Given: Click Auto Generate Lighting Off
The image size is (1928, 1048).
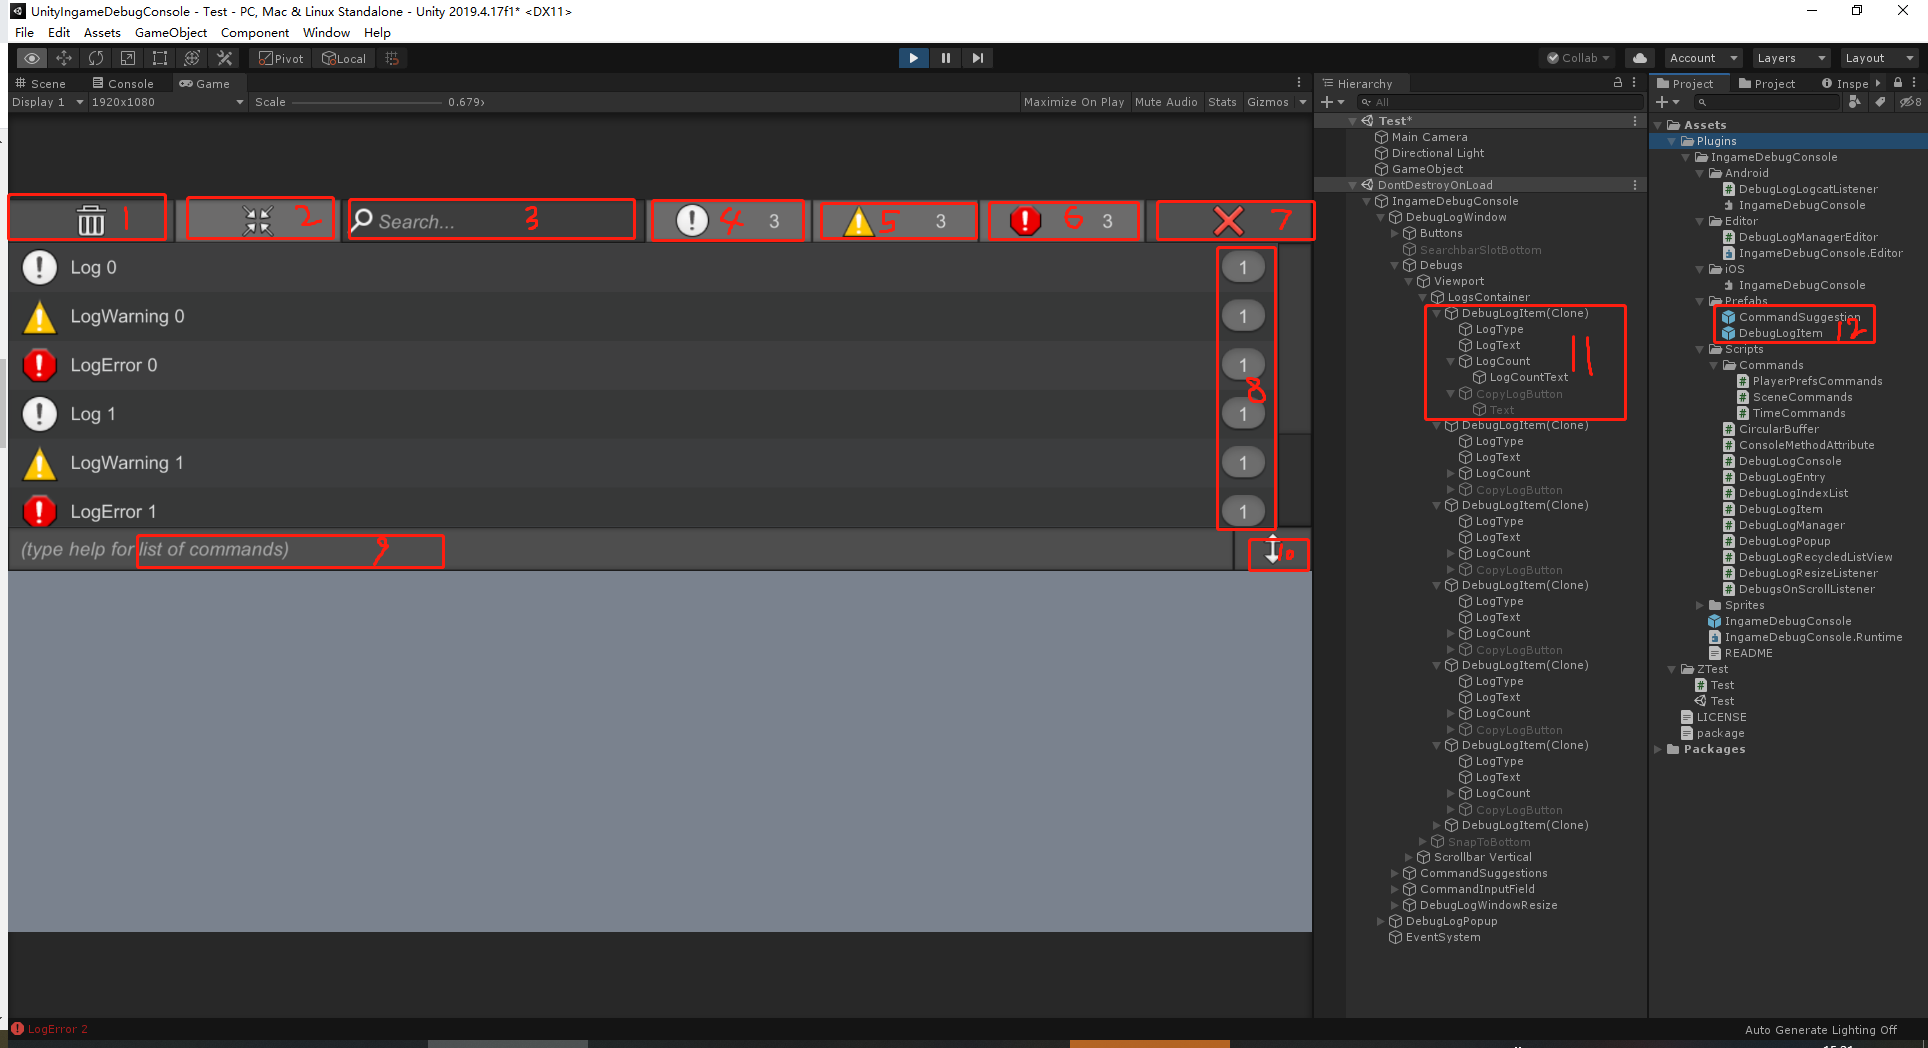Looking at the screenshot, I should [x=1819, y=1029].
